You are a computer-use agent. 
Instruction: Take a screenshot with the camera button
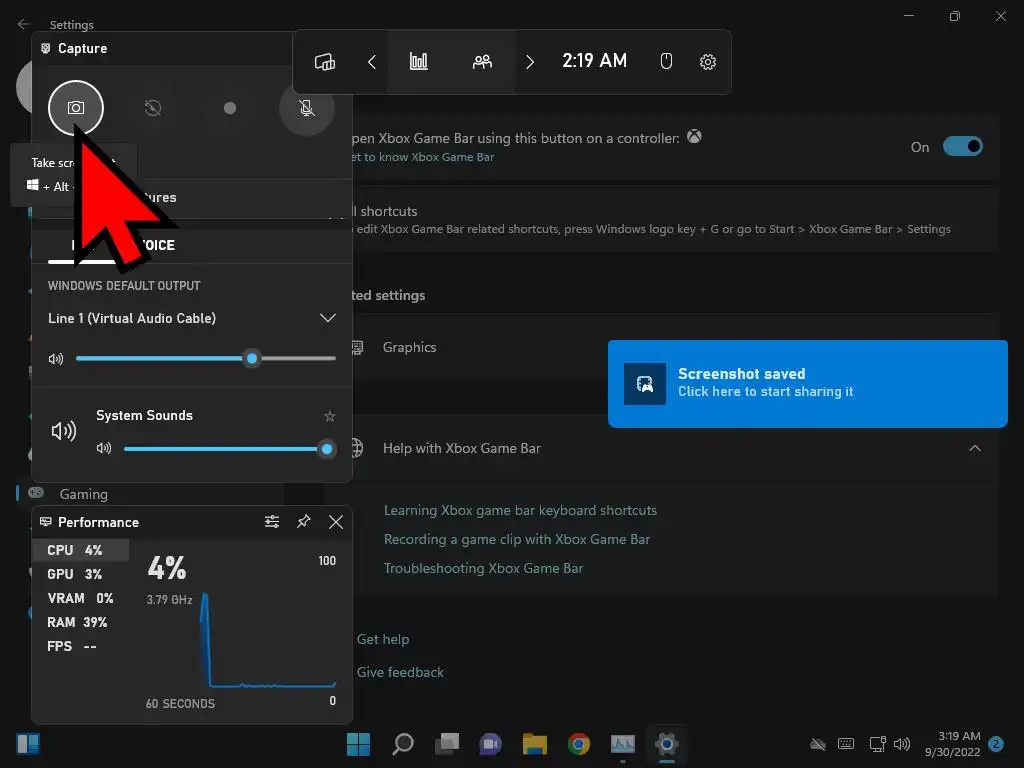(x=76, y=108)
